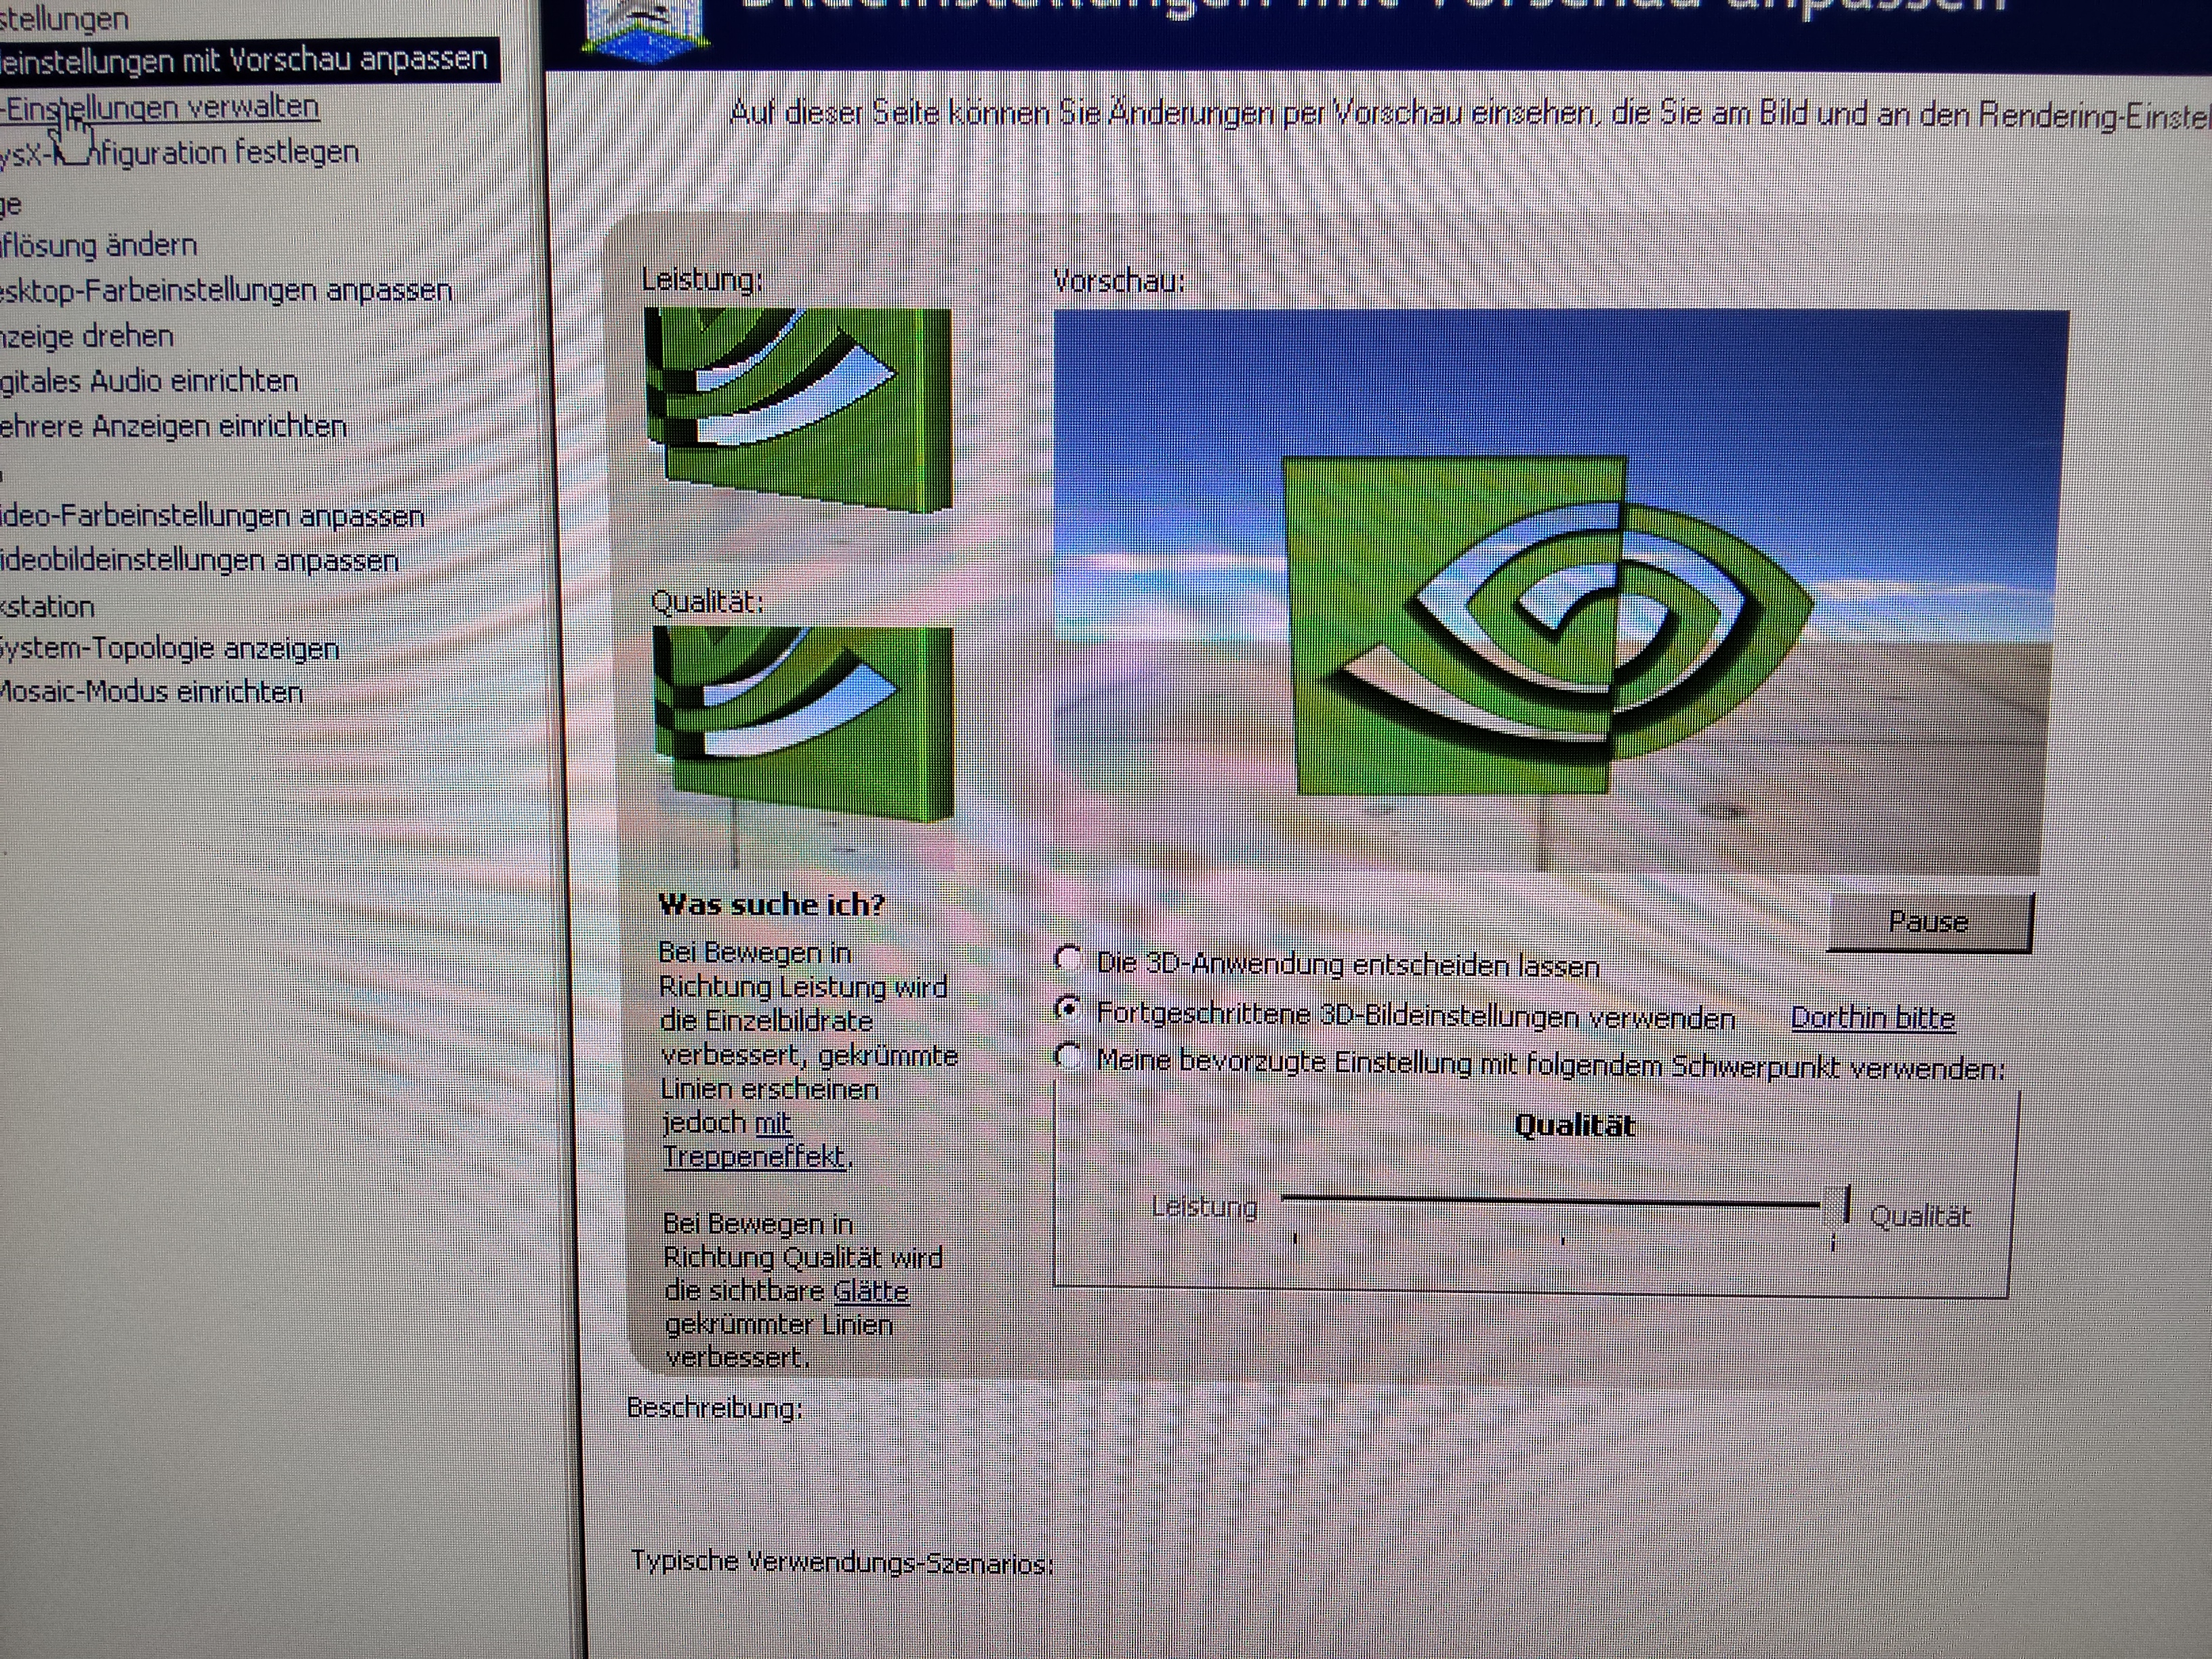Click the 'Typische Verwendungs-Szenarios:' label
Viewport: 2212px width, 1659px height.
[842, 1562]
